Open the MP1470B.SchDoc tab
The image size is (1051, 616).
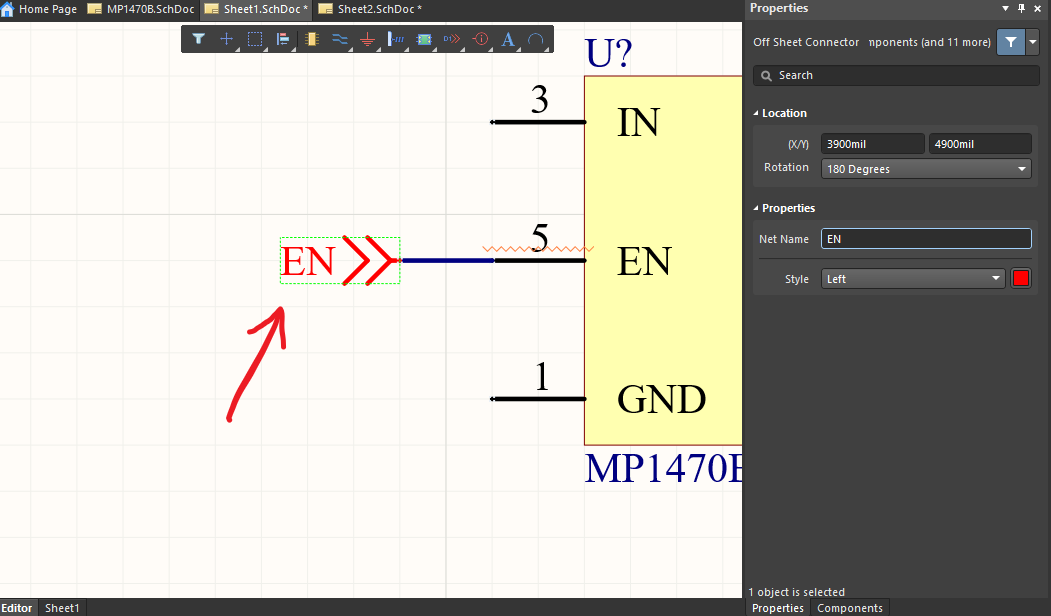[x=141, y=9]
